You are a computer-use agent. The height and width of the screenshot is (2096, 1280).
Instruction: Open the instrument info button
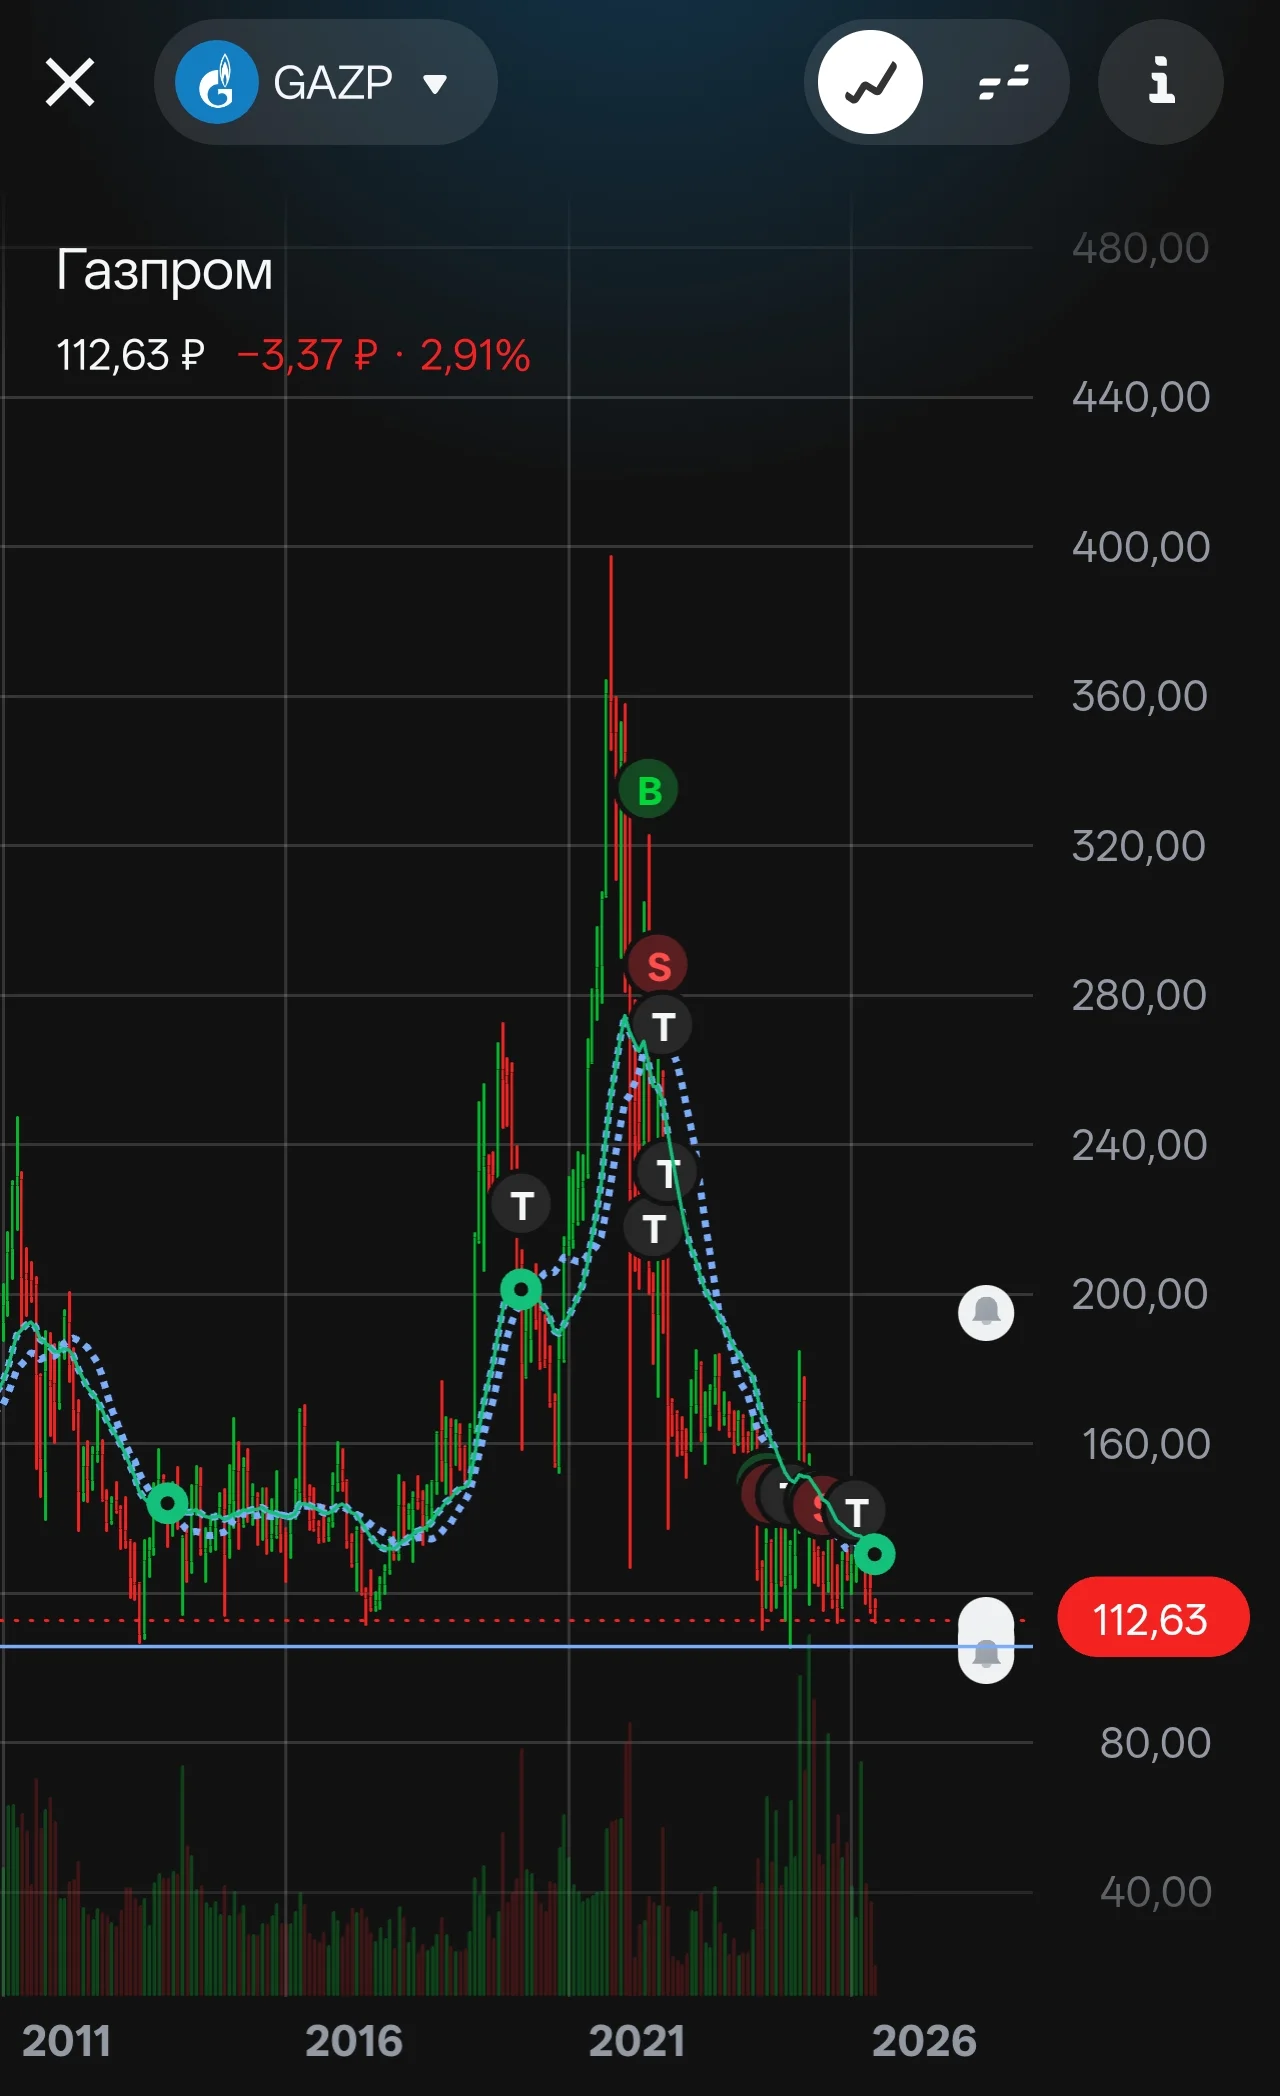[1161, 82]
